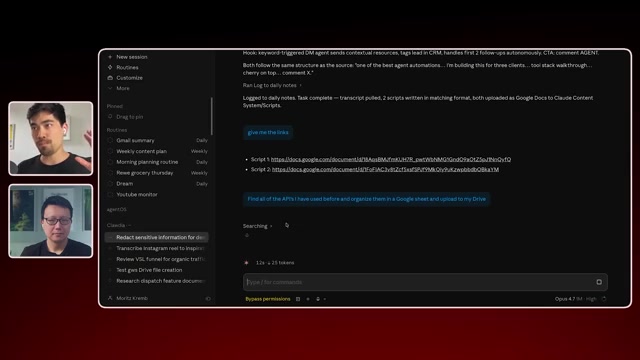Click the small icon below Searching
The height and width of the screenshot is (360, 640).
coord(247,235)
